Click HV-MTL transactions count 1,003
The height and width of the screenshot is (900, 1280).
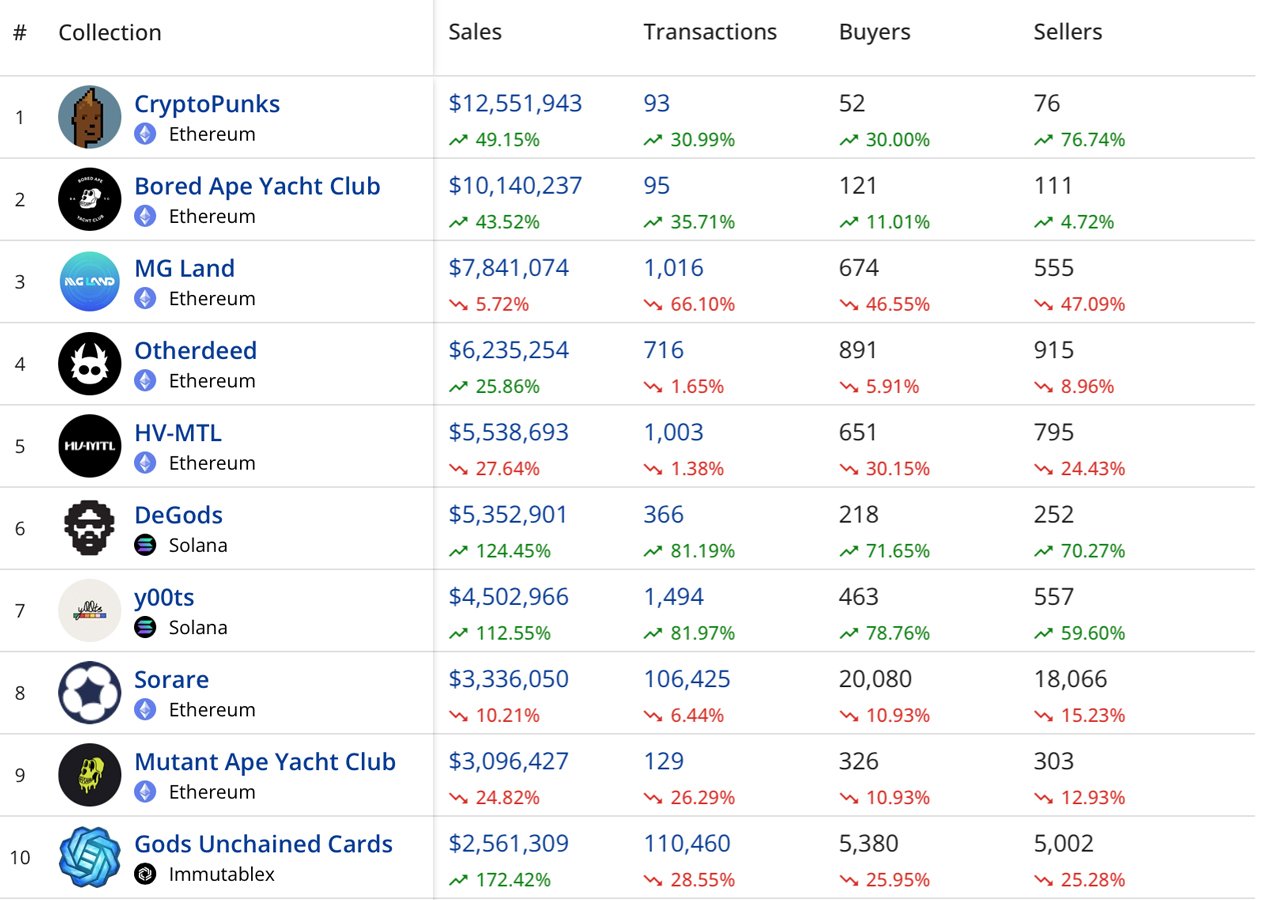pos(674,433)
